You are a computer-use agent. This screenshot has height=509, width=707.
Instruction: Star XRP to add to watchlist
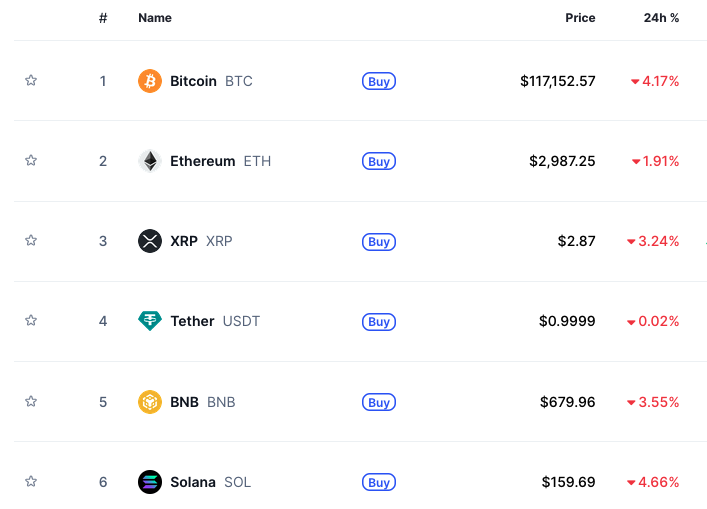point(31,240)
